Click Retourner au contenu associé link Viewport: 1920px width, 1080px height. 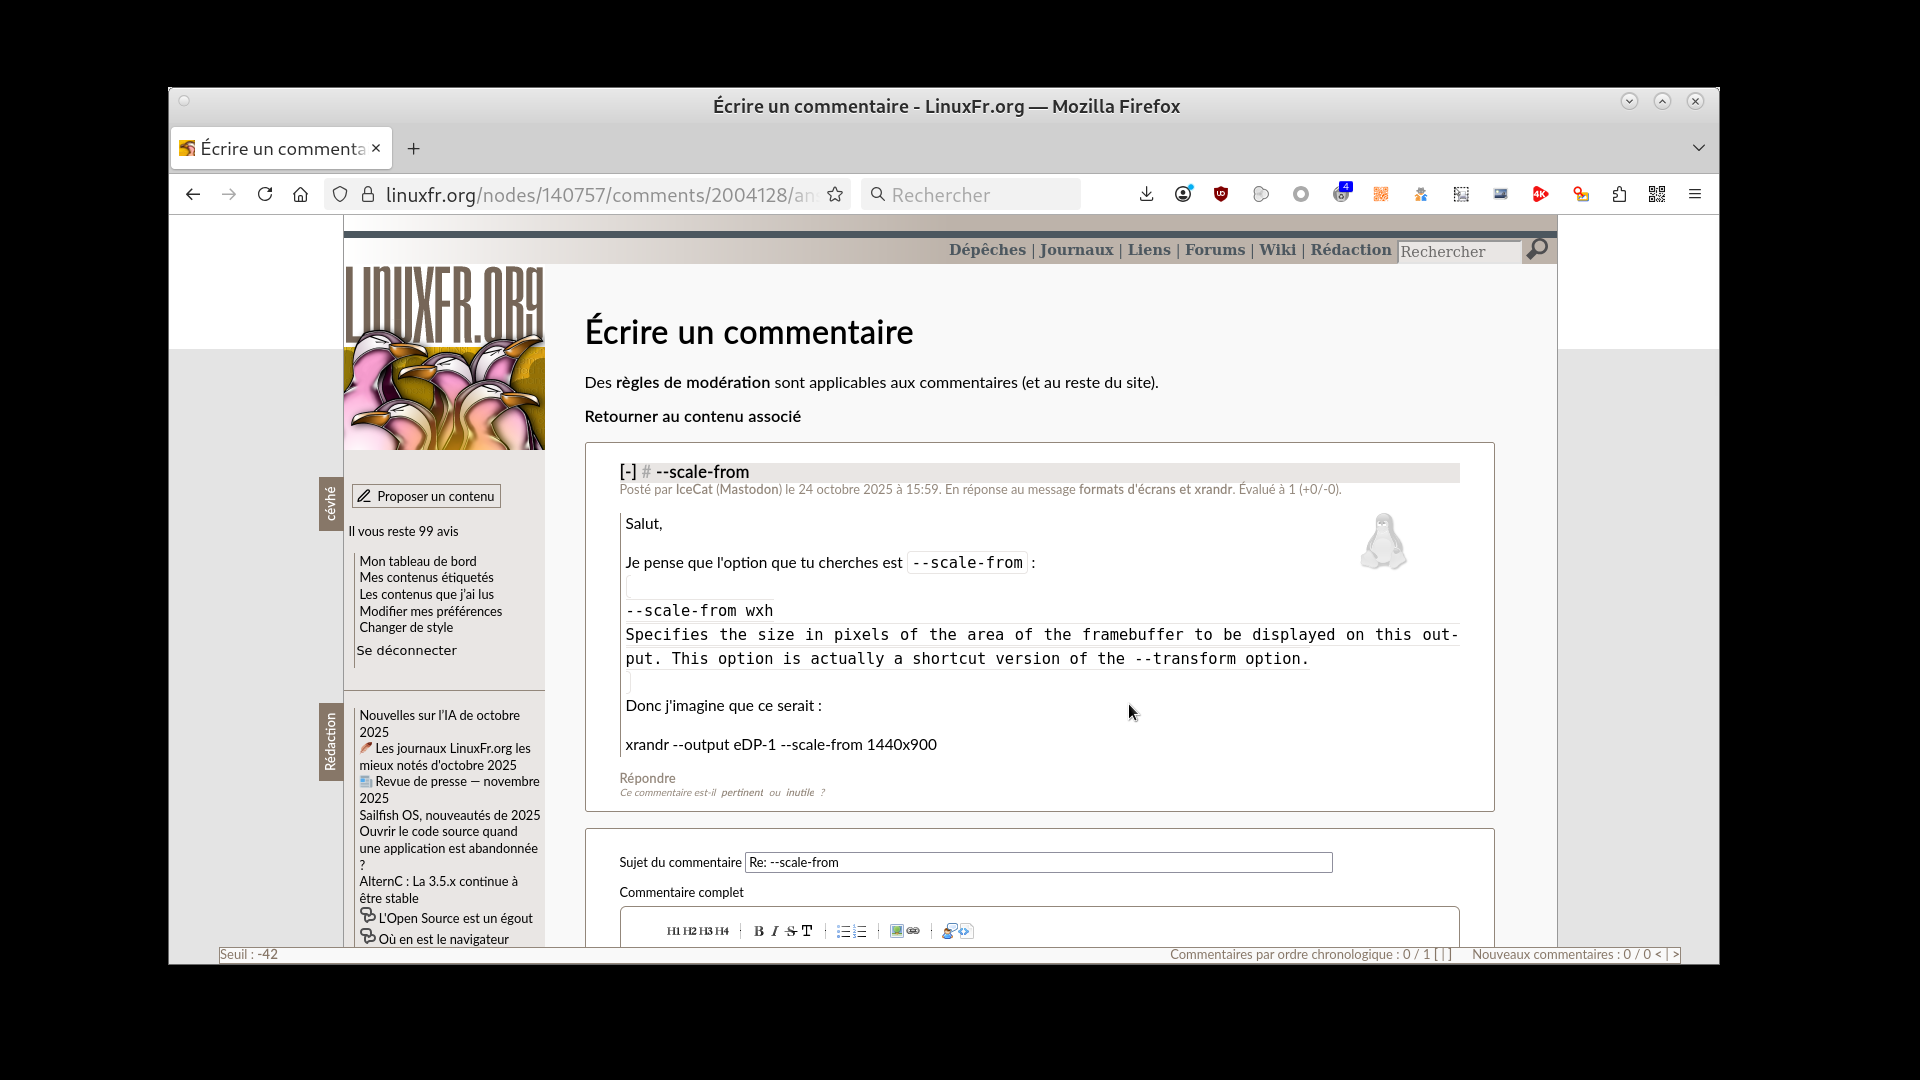point(692,416)
